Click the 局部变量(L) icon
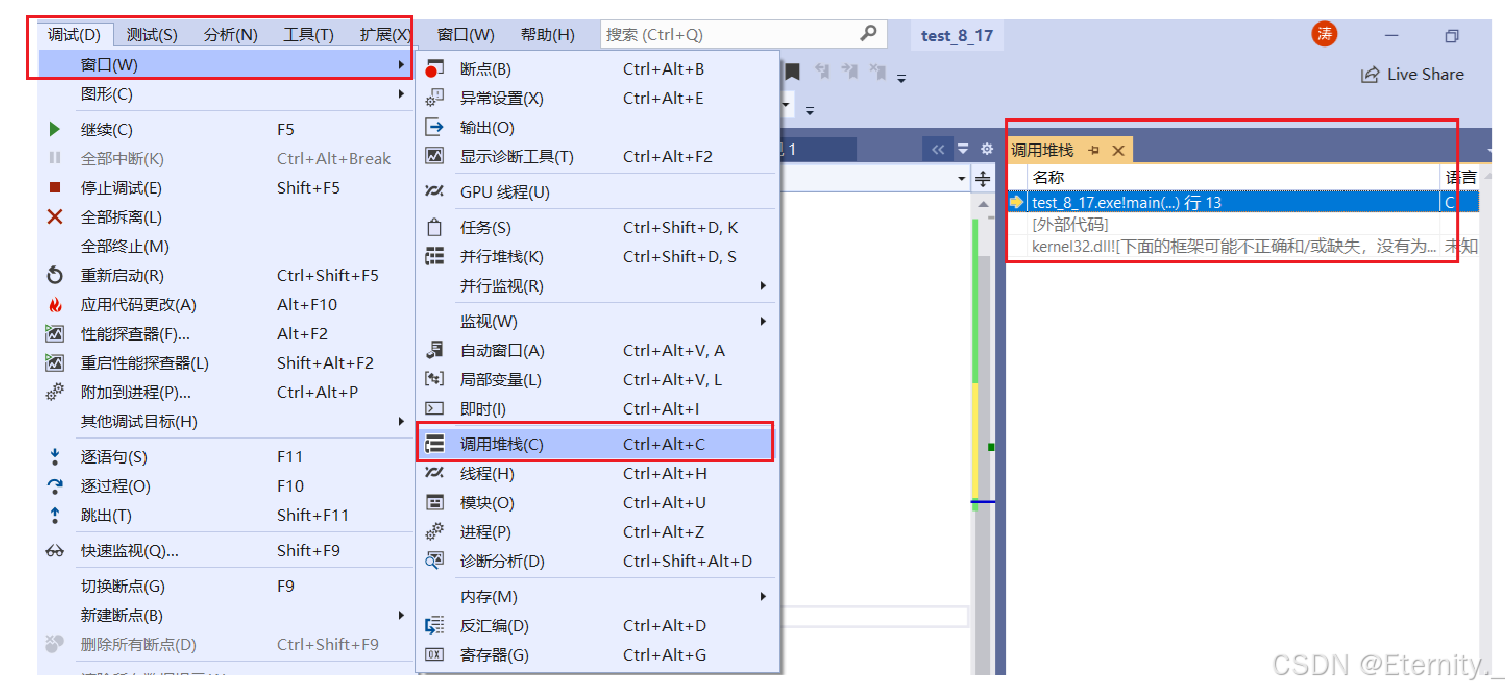The image size is (1509, 691). click(434, 379)
